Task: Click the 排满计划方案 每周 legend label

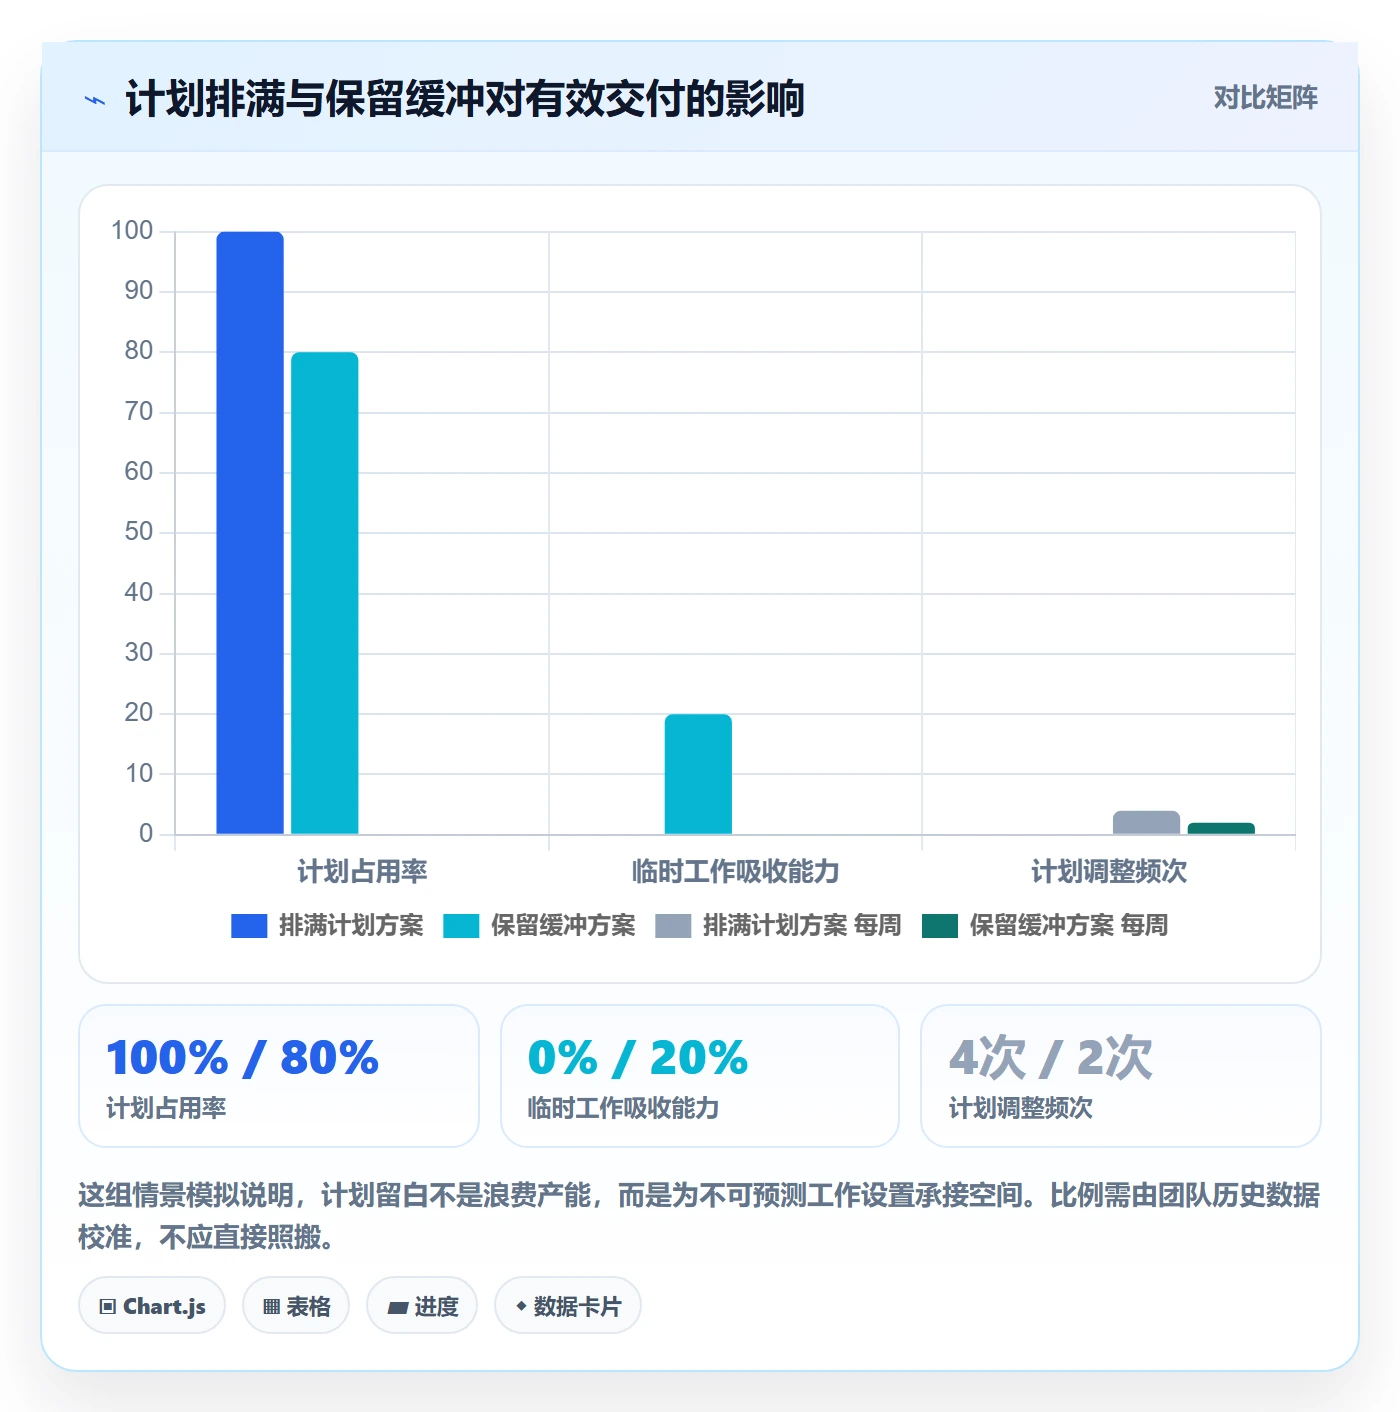Action: [802, 926]
